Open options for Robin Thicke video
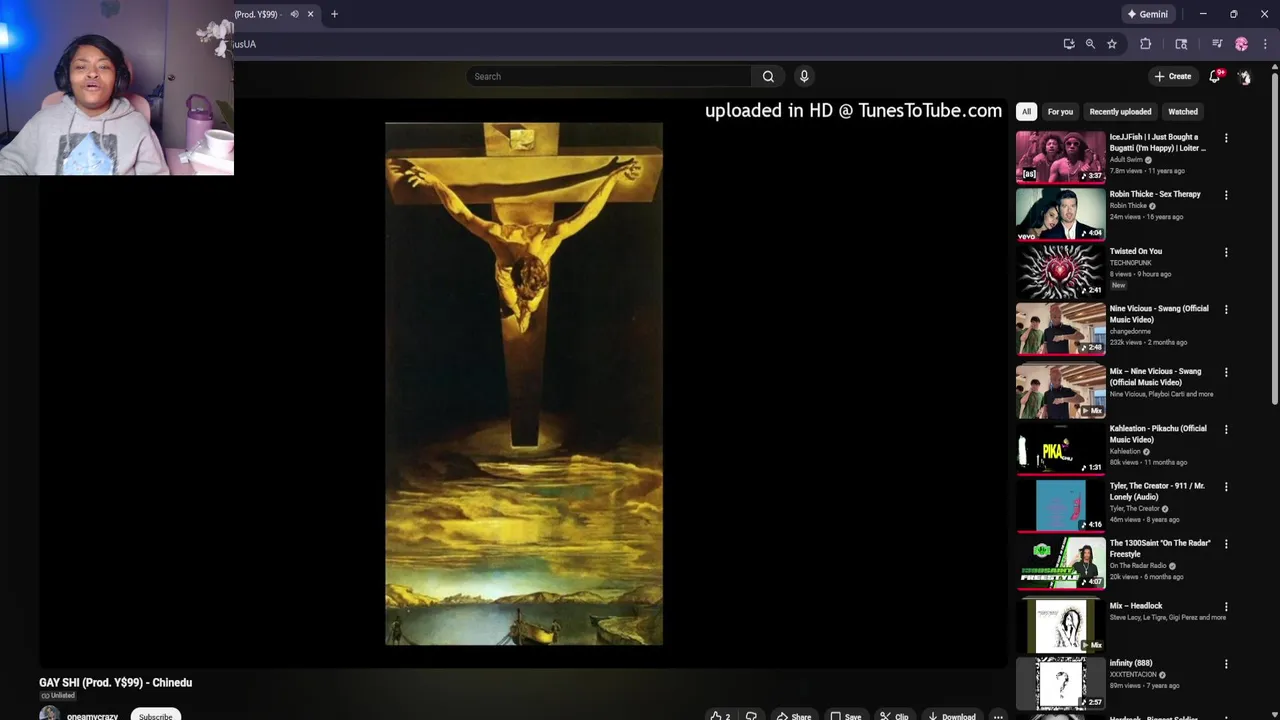Screen dimensions: 1280x720 tap(1226, 195)
